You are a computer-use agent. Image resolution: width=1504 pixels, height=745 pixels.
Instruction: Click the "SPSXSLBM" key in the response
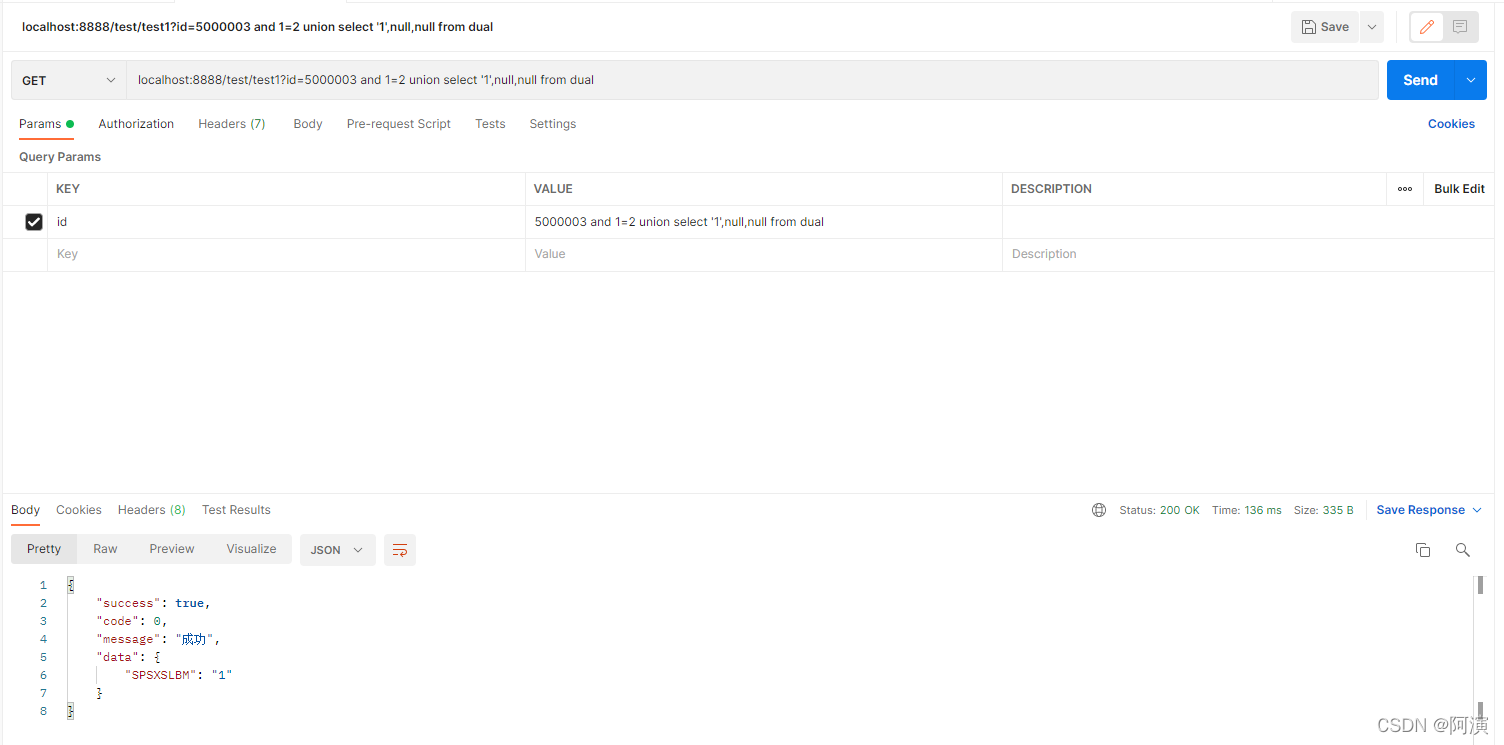tap(165, 675)
